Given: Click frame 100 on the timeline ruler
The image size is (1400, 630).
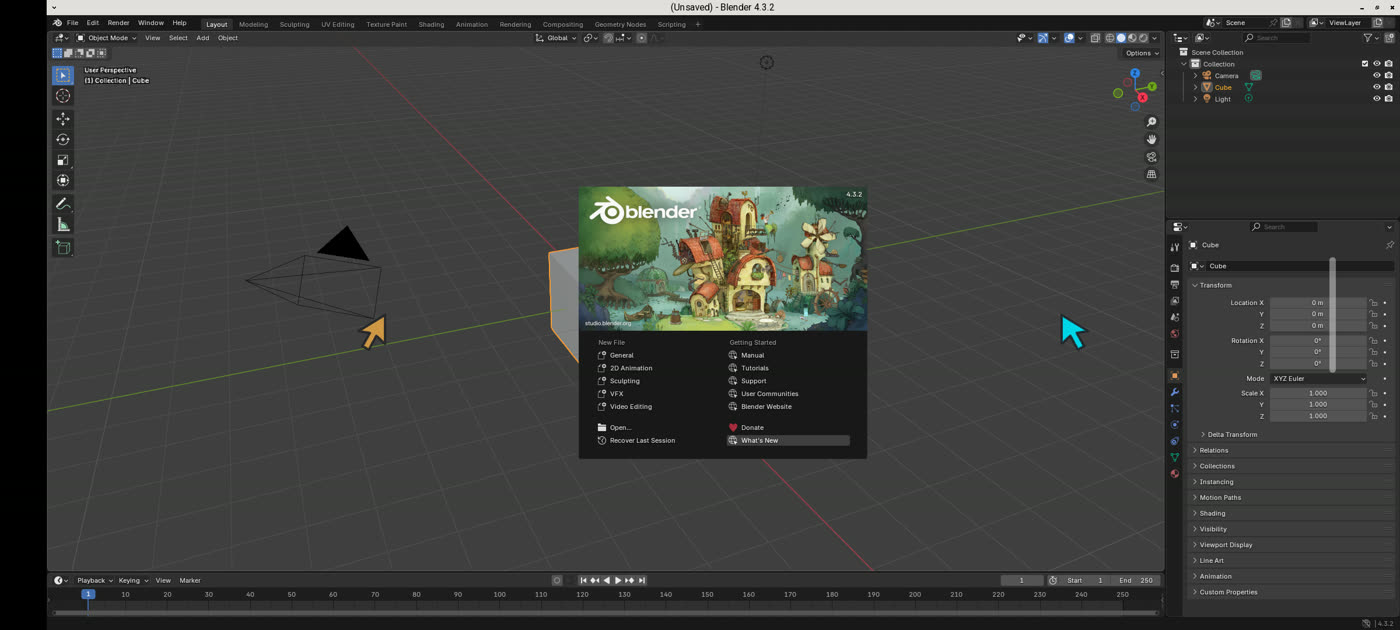Looking at the screenshot, I should tap(499, 594).
